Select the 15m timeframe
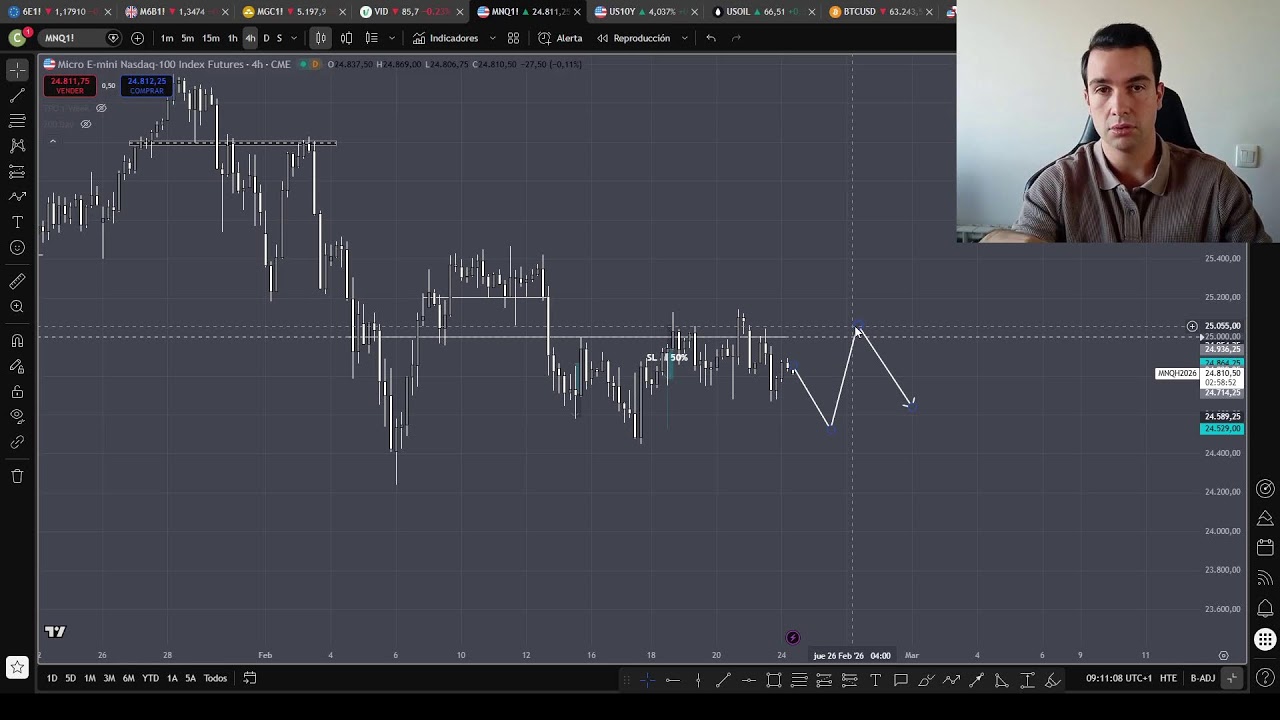1280x720 pixels. (211, 38)
